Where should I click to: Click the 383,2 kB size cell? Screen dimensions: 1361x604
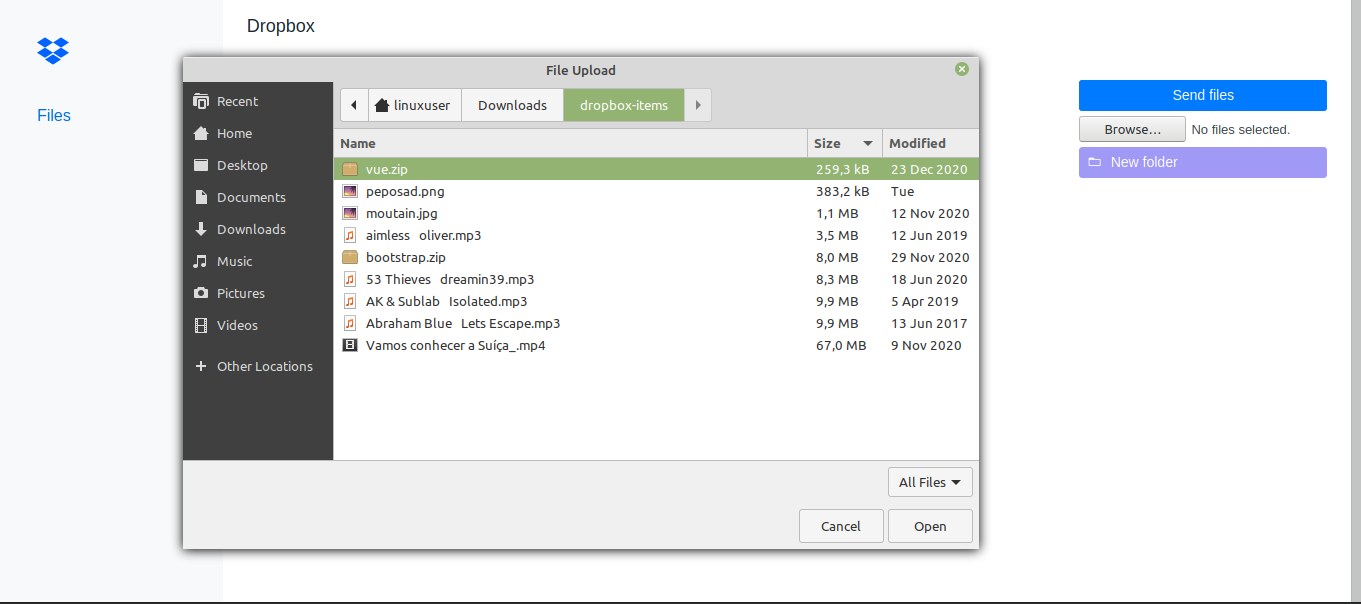(x=842, y=191)
